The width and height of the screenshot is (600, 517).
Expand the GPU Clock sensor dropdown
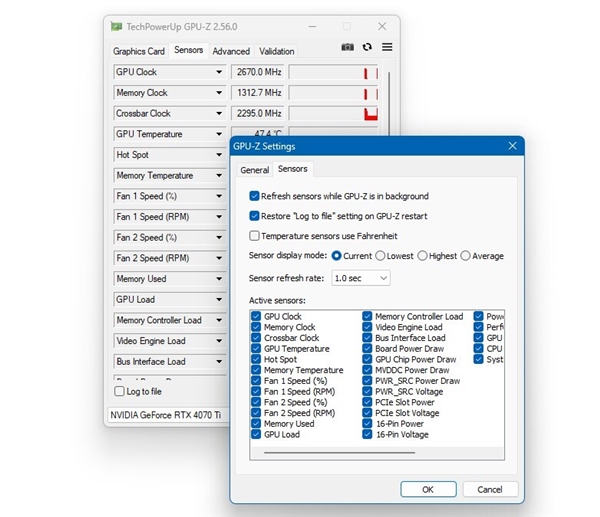[x=219, y=72]
